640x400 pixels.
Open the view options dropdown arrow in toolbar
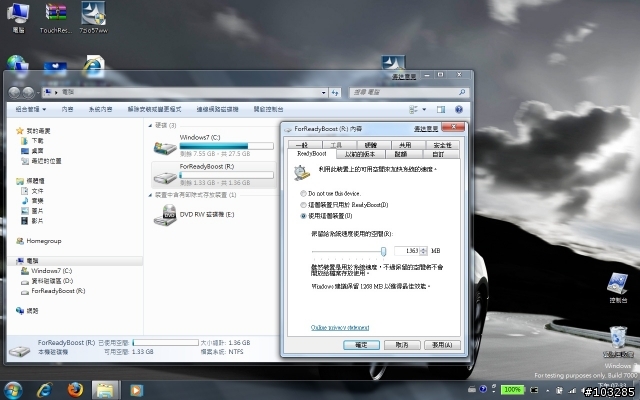click(424, 109)
